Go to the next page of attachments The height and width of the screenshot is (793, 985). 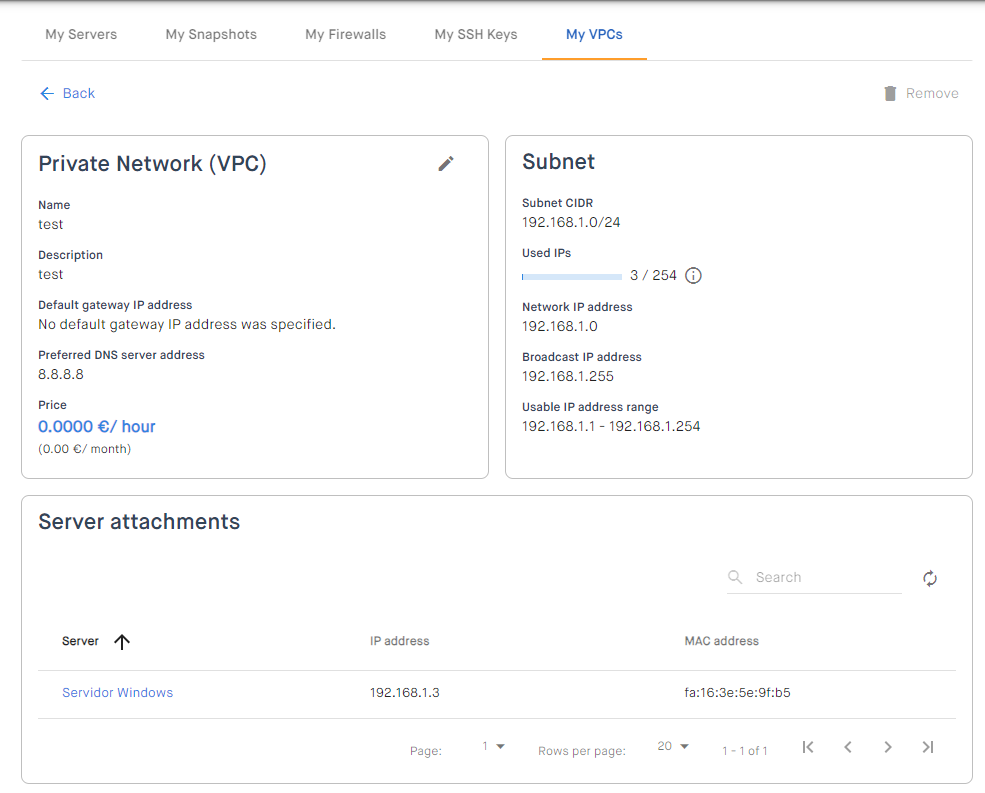[x=888, y=747]
